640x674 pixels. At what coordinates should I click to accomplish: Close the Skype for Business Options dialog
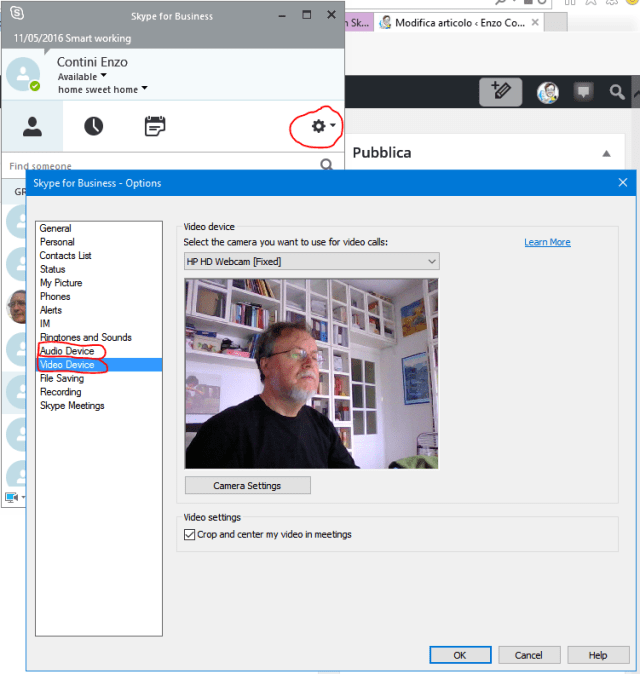point(623,183)
